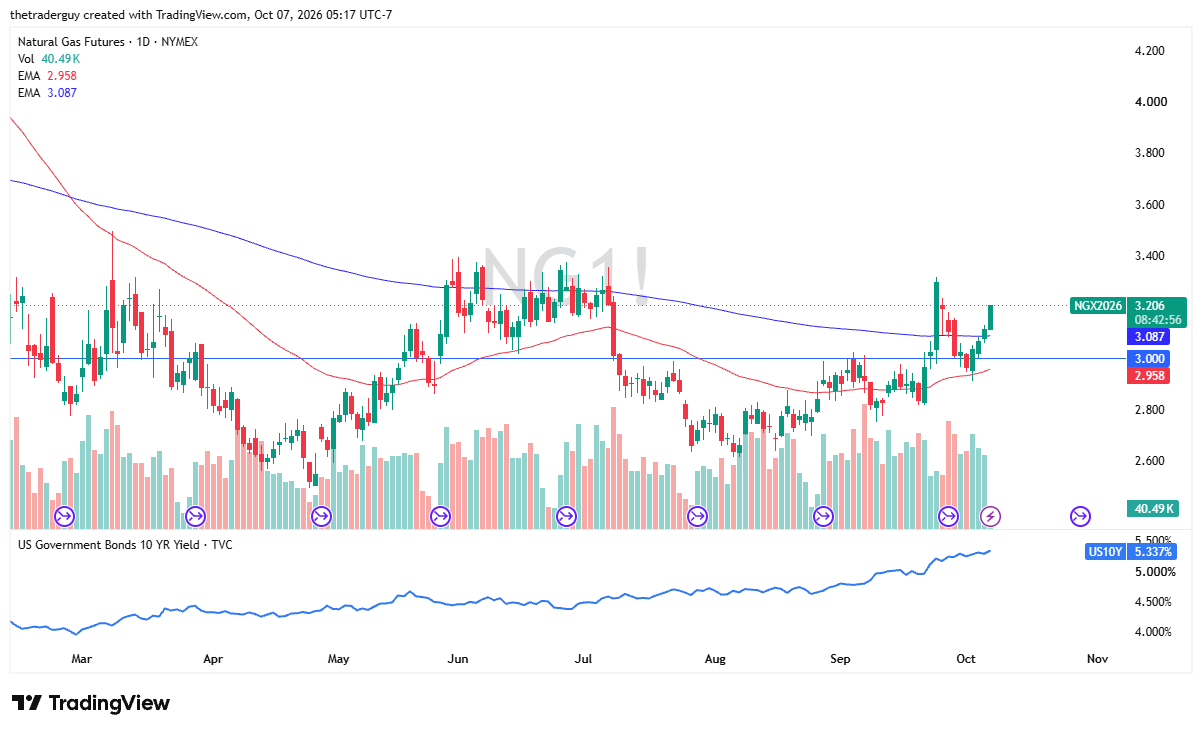Open the contract rollover marker just before Oct
This screenshot has width=1202, height=733.
pos(948,516)
